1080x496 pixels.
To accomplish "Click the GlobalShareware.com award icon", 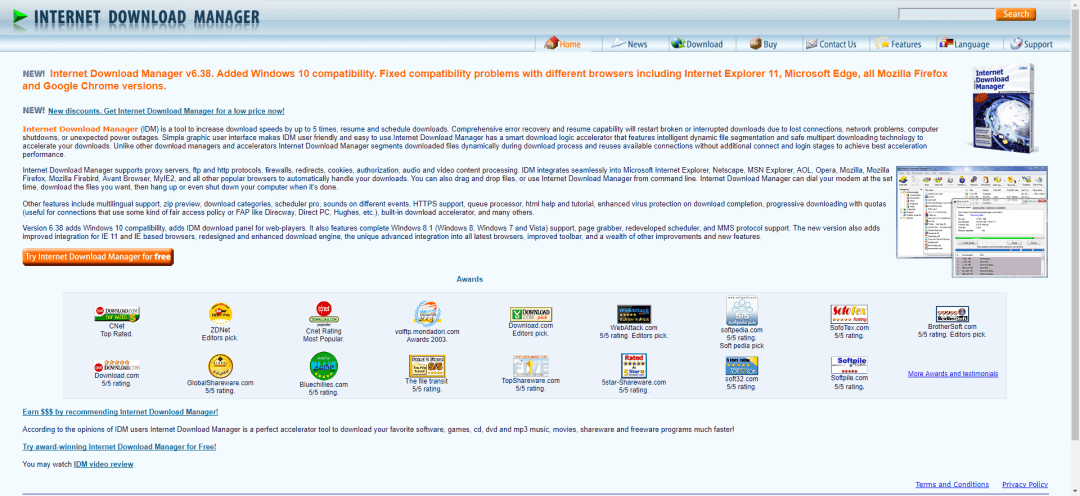I will point(220,365).
